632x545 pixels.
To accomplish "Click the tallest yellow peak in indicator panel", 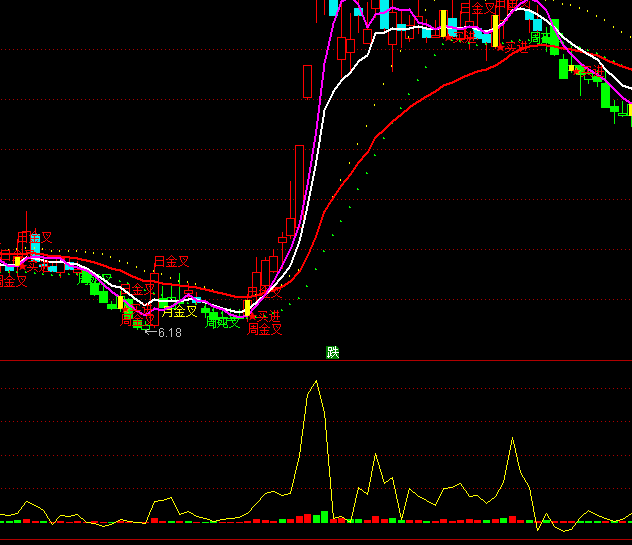I will [316, 381].
